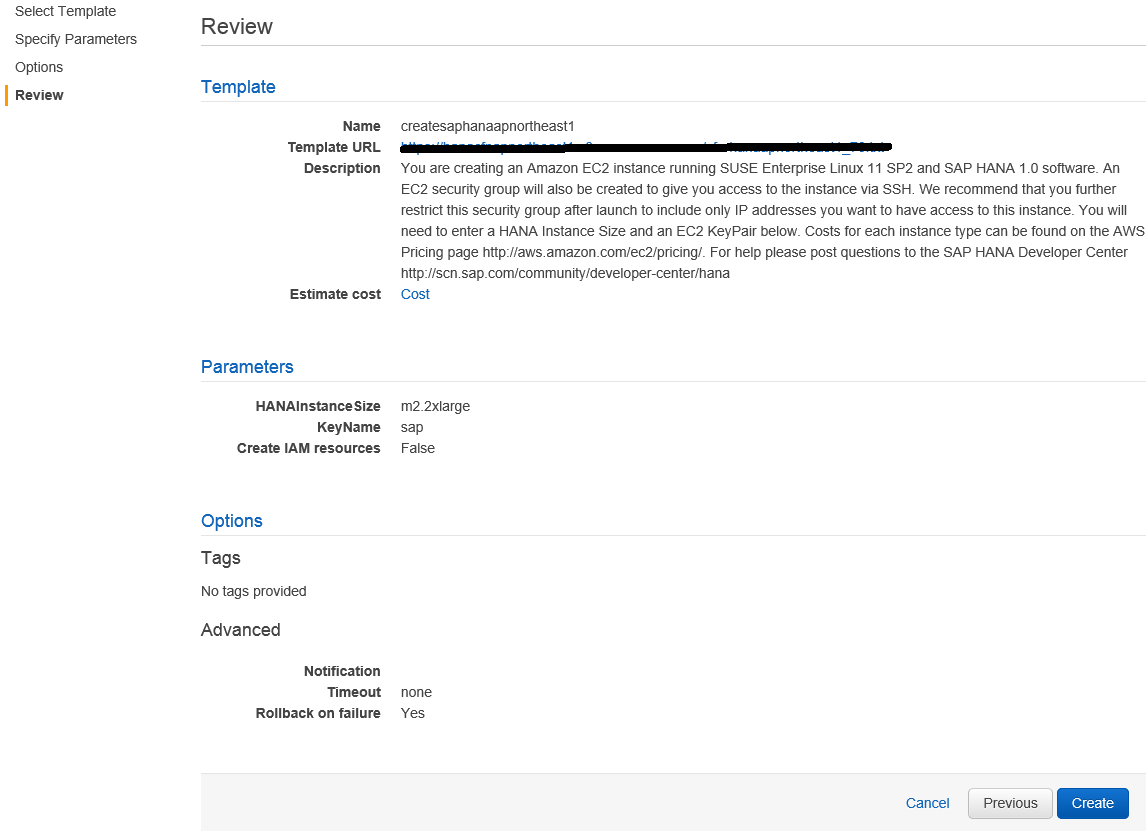Click the Rollback on failure value Yes
Image resolution: width=1146 pixels, height=831 pixels.
click(x=412, y=713)
